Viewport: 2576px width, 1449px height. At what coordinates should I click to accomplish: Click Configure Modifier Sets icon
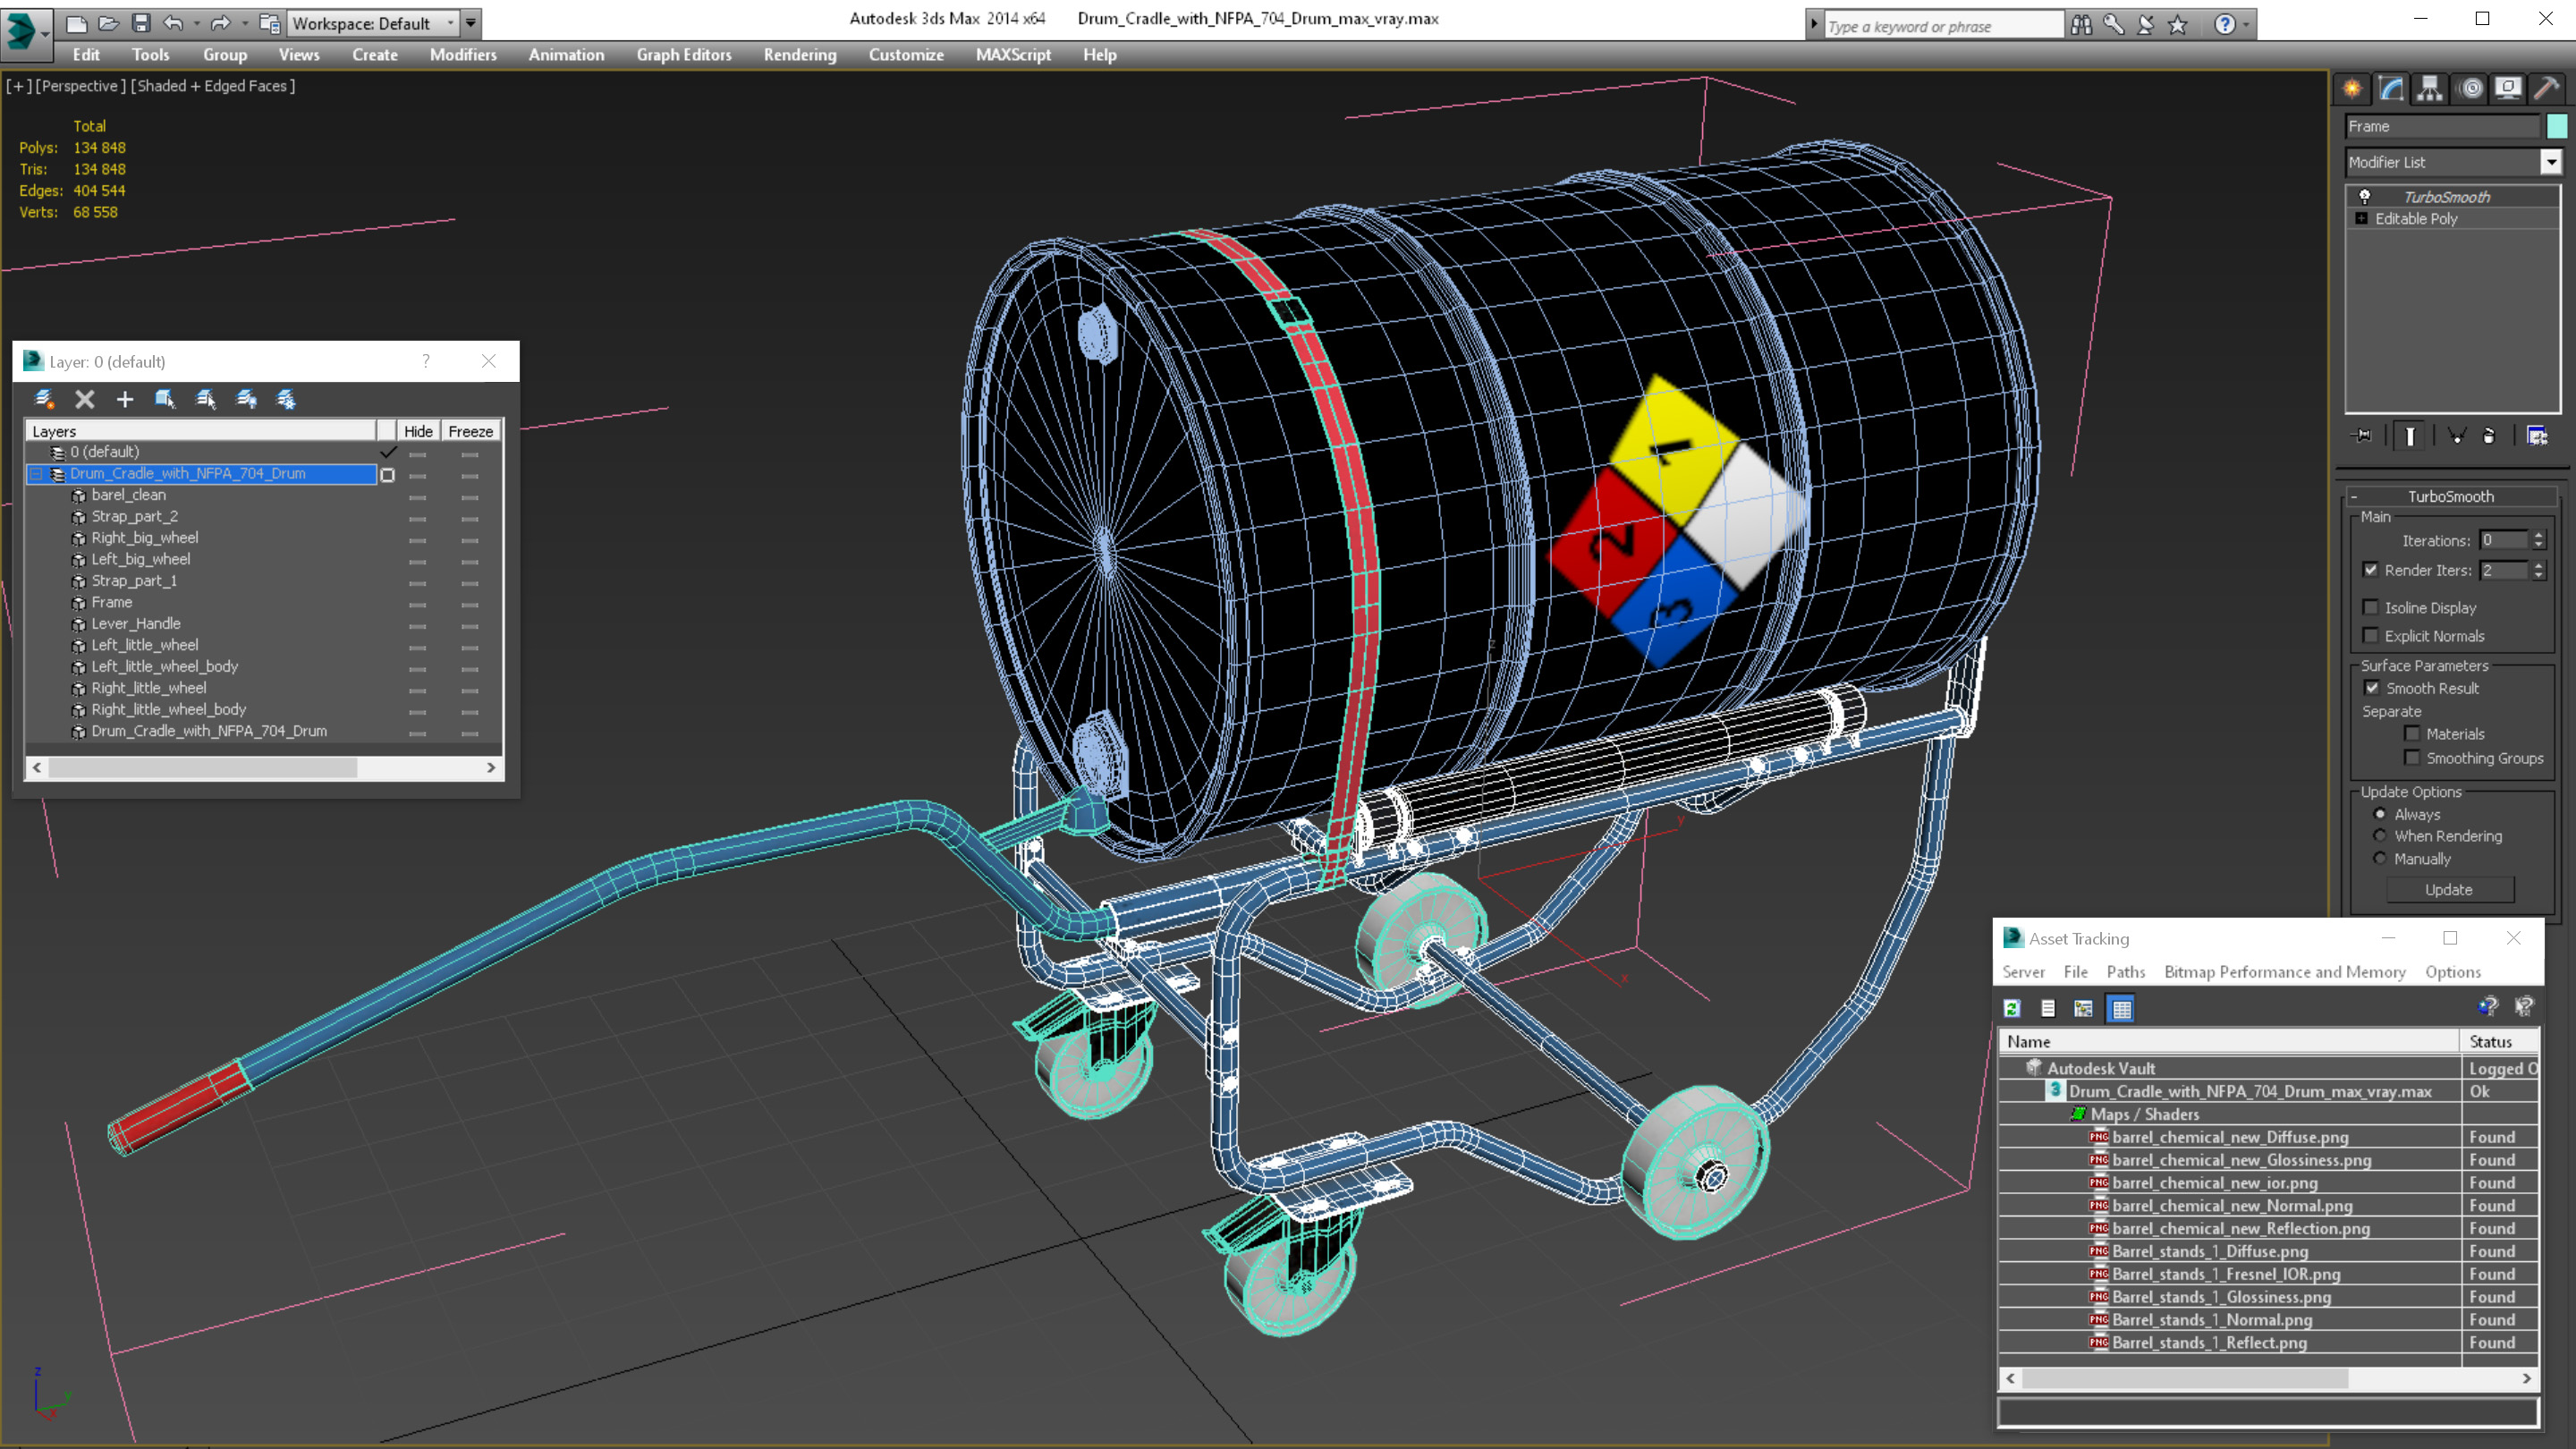click(2537, 436)
